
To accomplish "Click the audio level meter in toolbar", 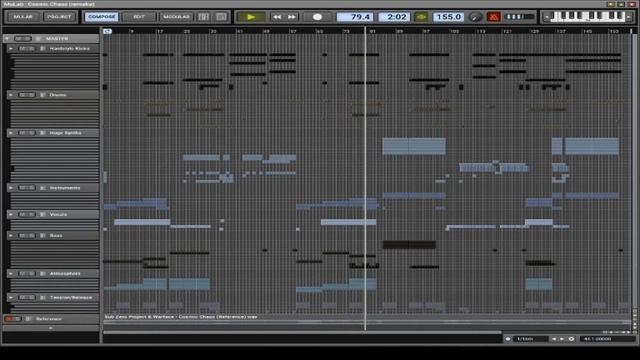I will pyautogui.click(x=519, y=17).
